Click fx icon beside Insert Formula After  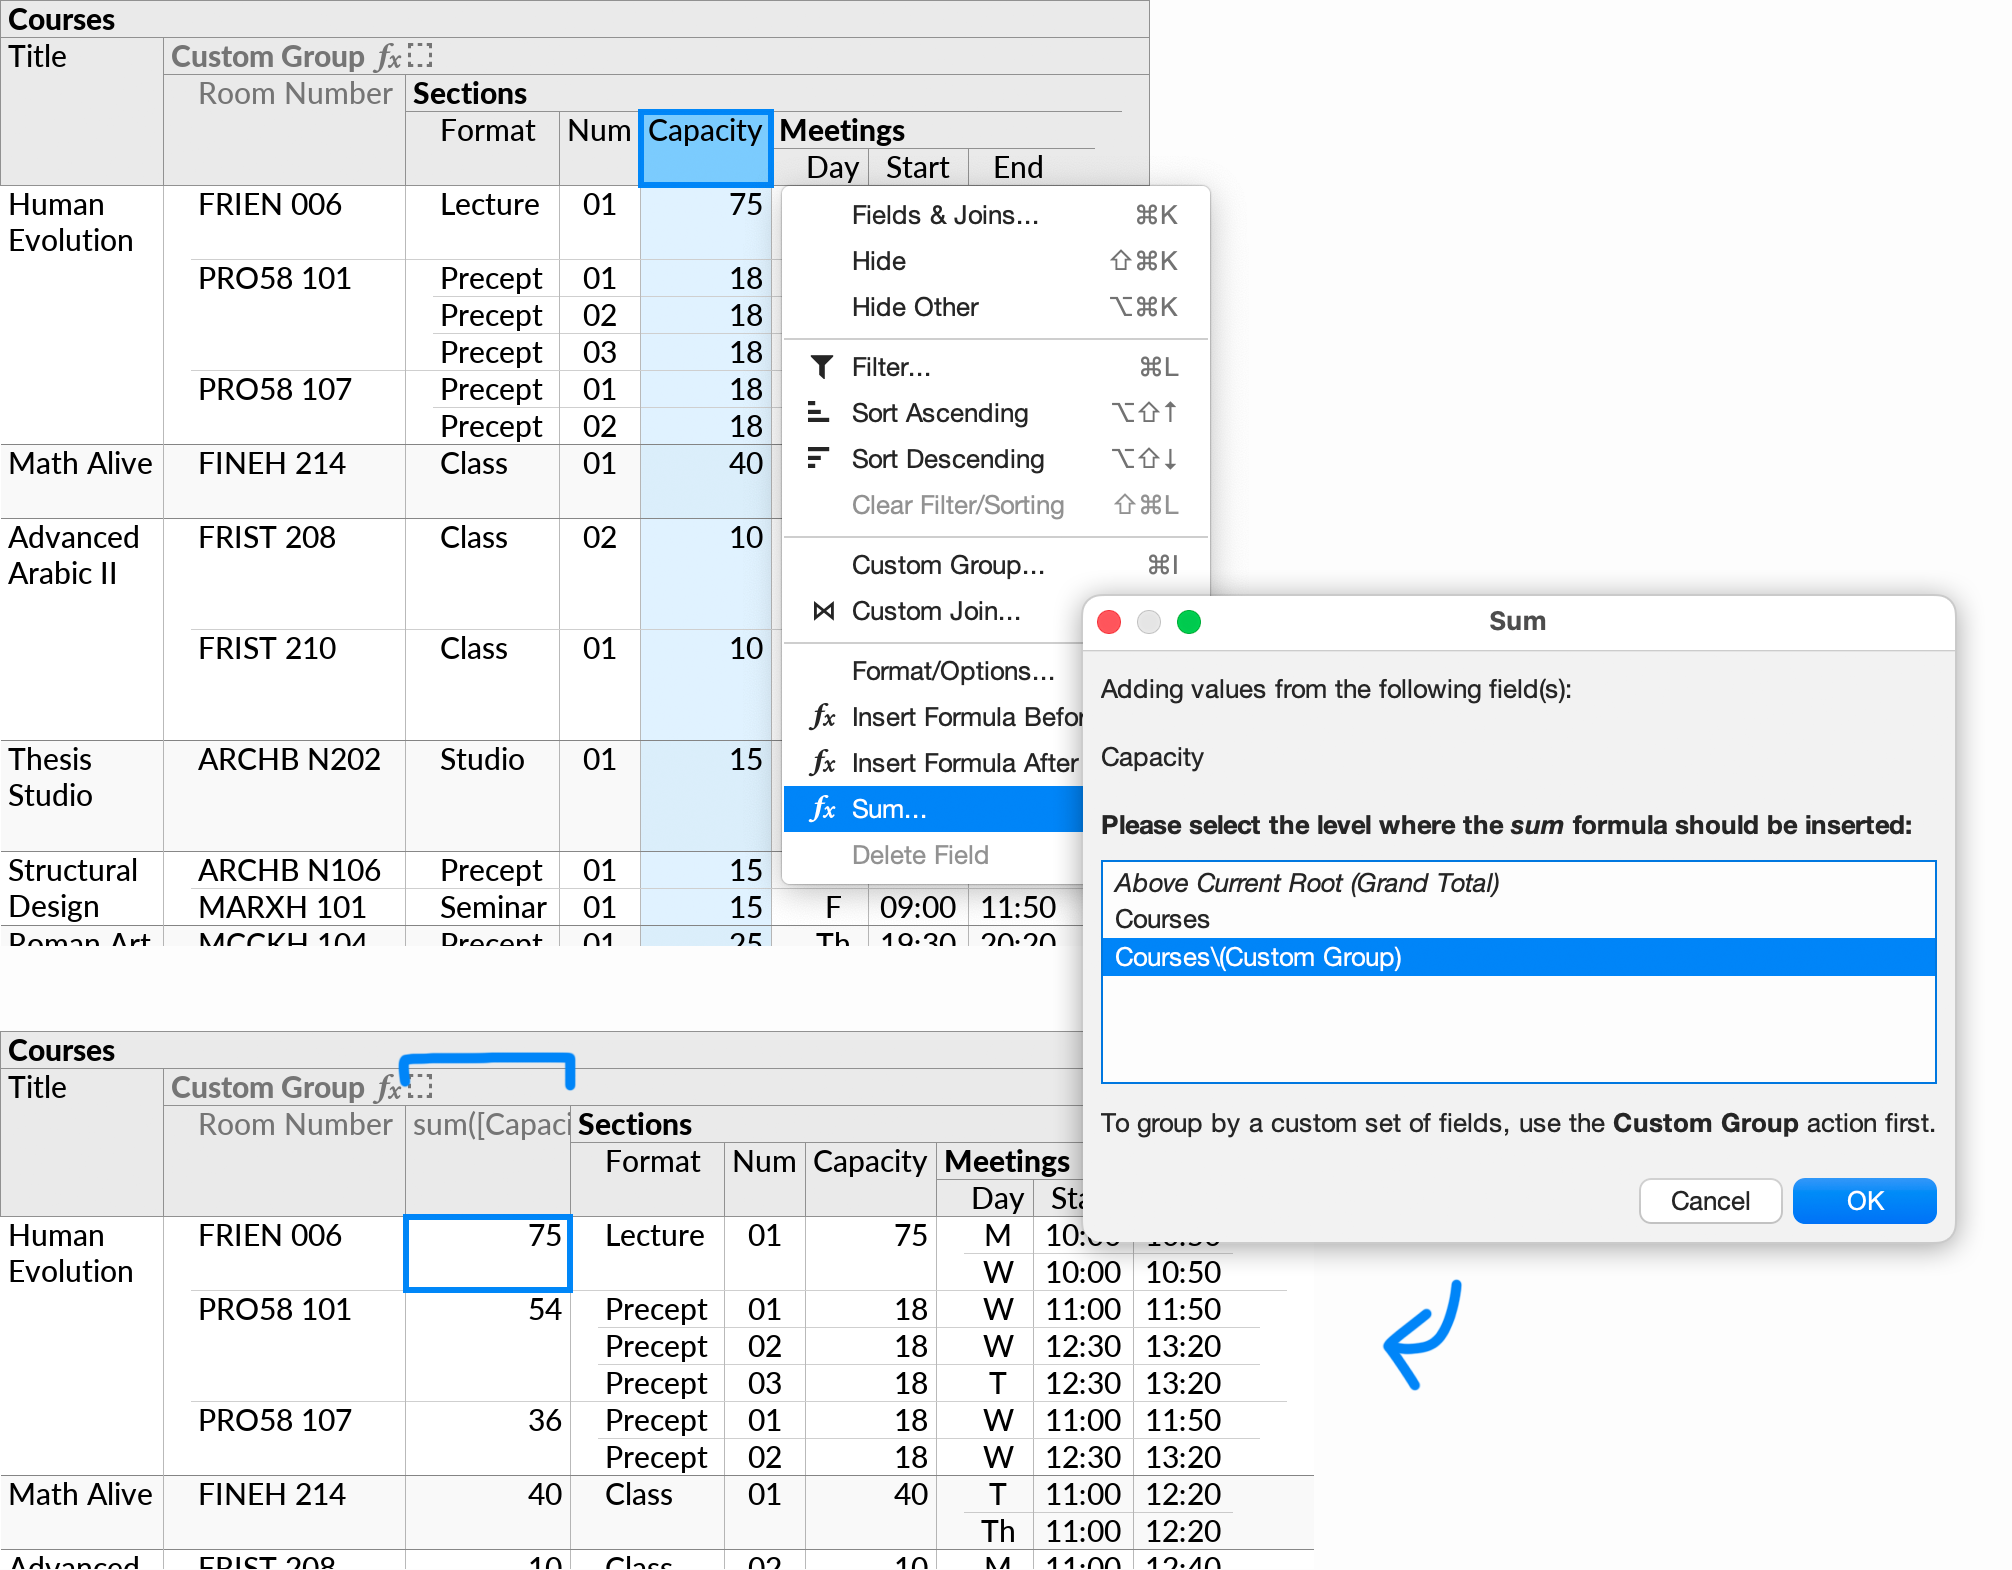click(x=823, y=763)
